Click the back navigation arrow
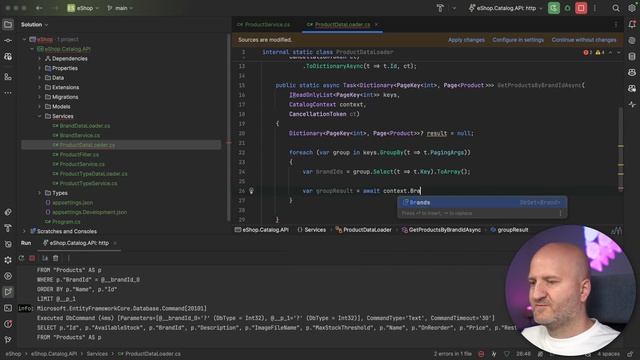640x360 pixels. [39, 8]
